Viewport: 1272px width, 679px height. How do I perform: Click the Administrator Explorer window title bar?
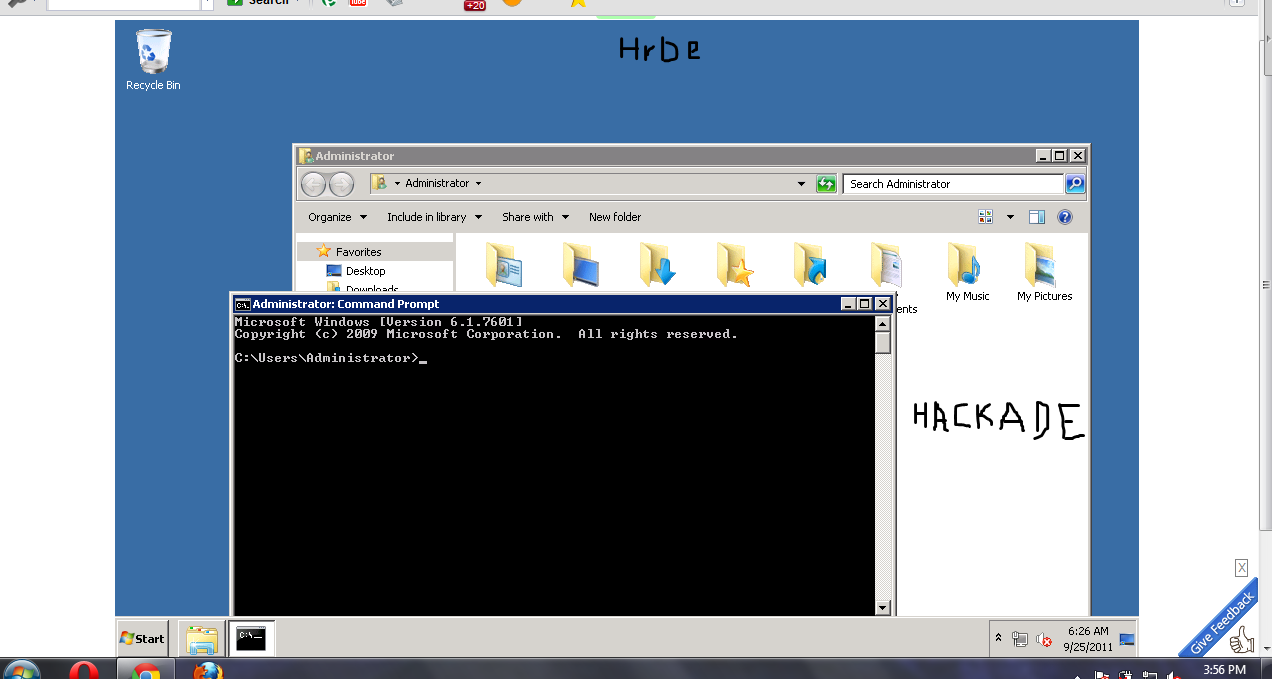tap(665, 156)
